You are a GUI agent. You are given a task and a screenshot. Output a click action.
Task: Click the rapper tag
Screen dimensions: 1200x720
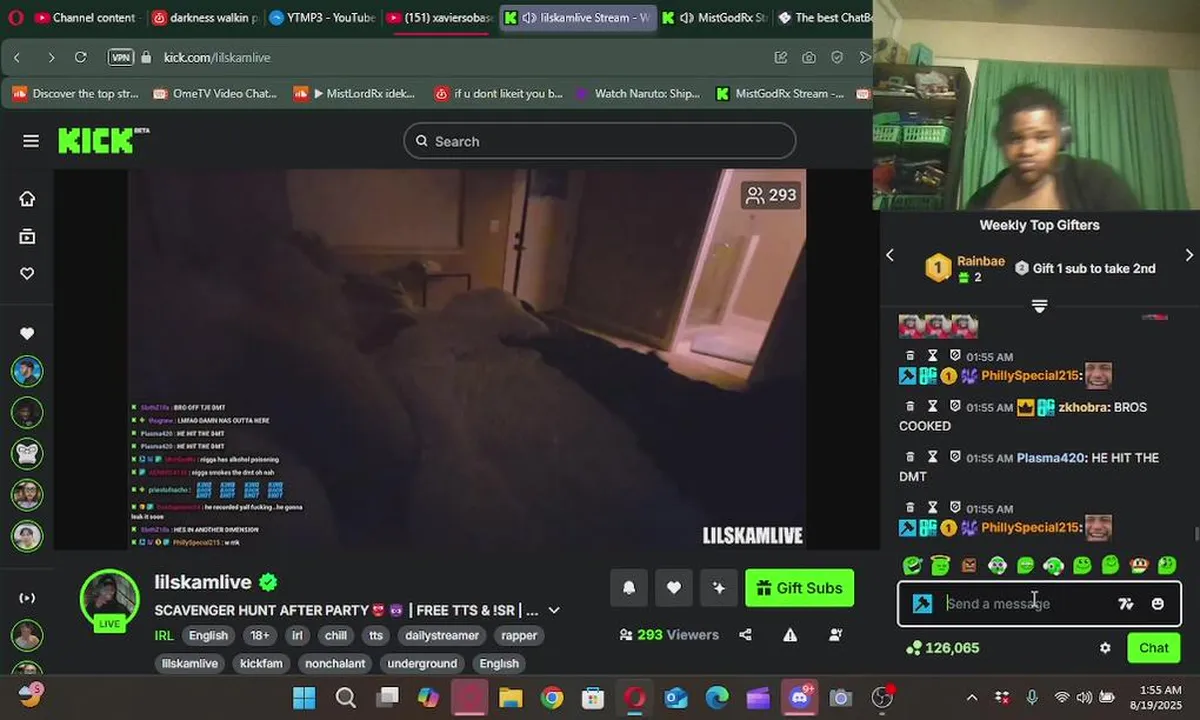click(x=519, y=635)
